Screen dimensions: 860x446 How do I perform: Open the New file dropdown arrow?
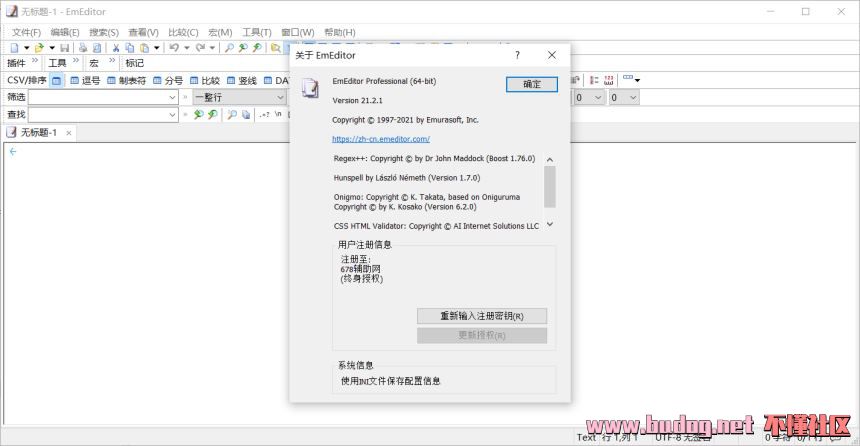tap(26, 48)
